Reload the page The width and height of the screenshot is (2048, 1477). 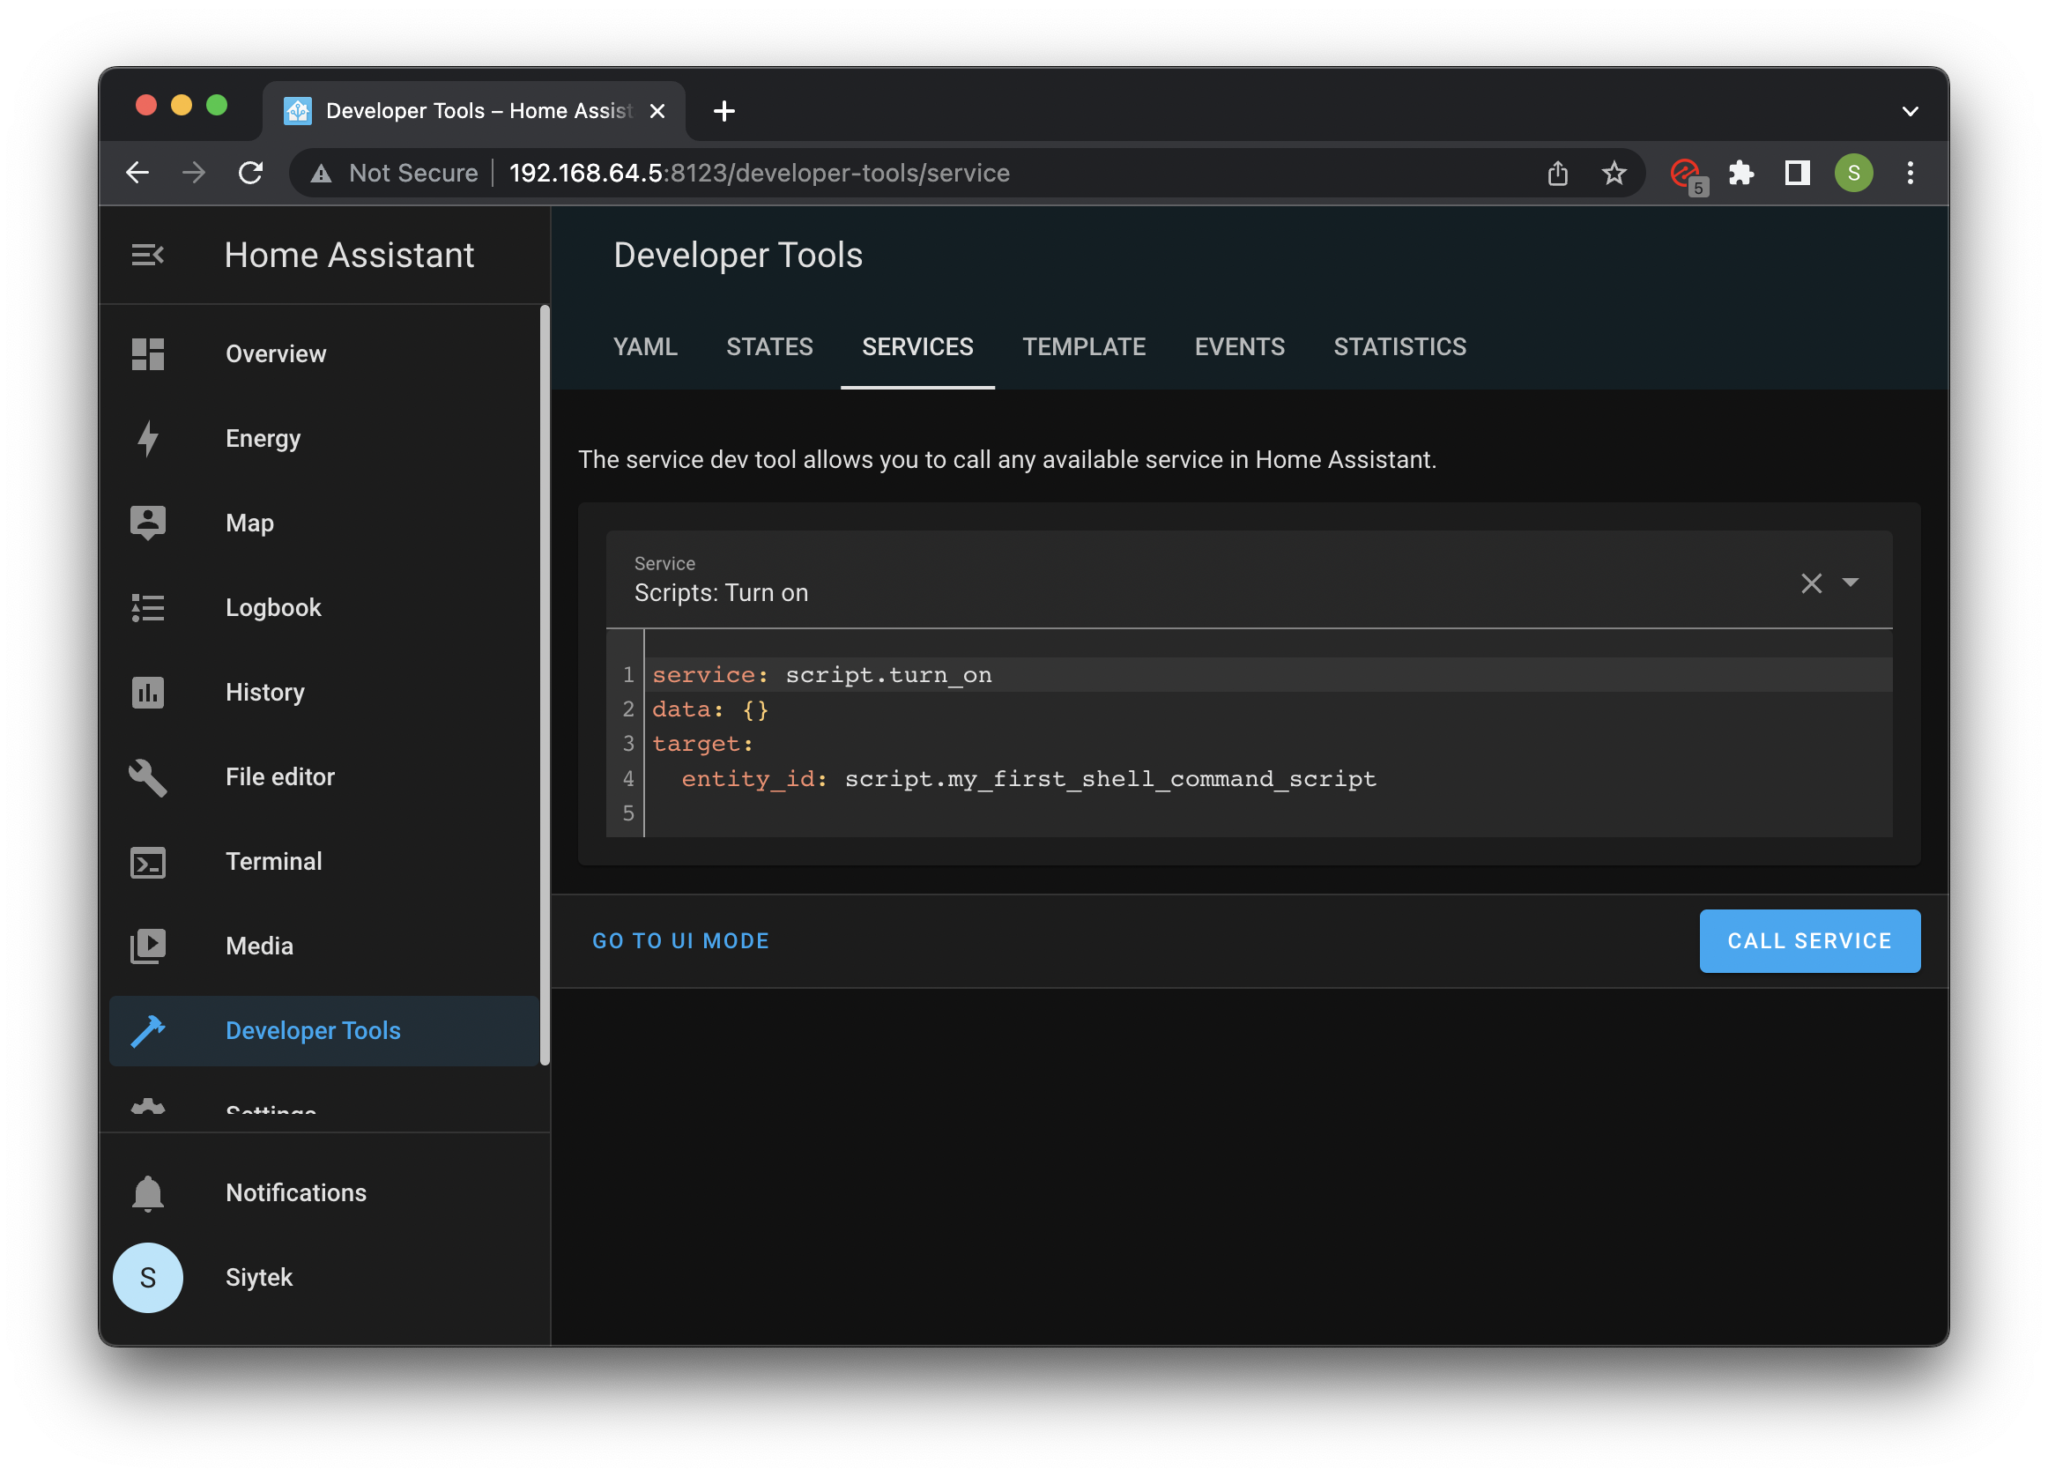point(251,173)
